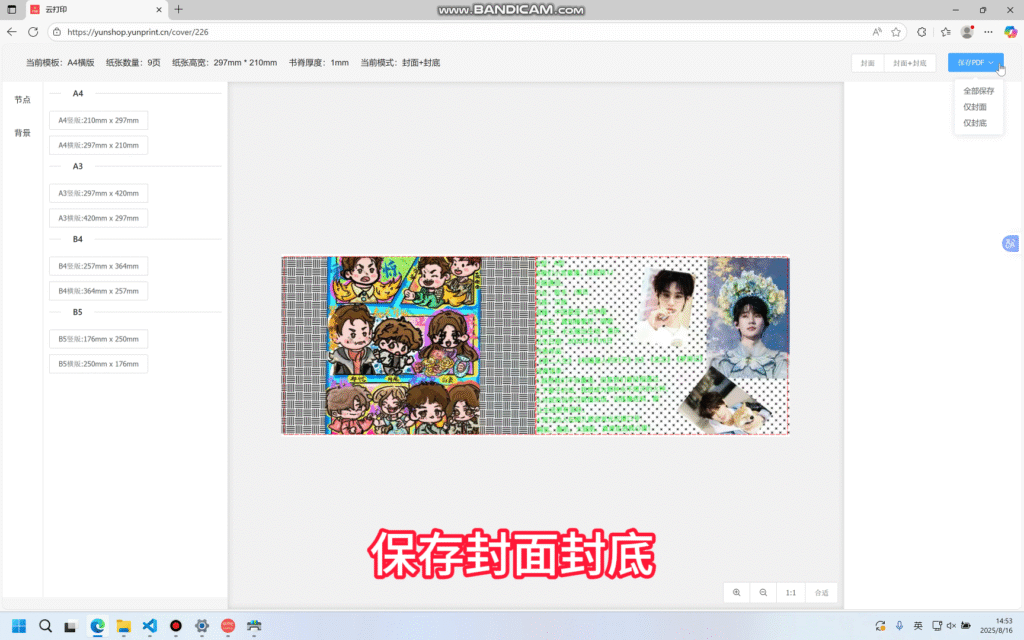Open the read aloud icon in address bar
This screenshot has width=1024, height=640.
coord(877,32)
